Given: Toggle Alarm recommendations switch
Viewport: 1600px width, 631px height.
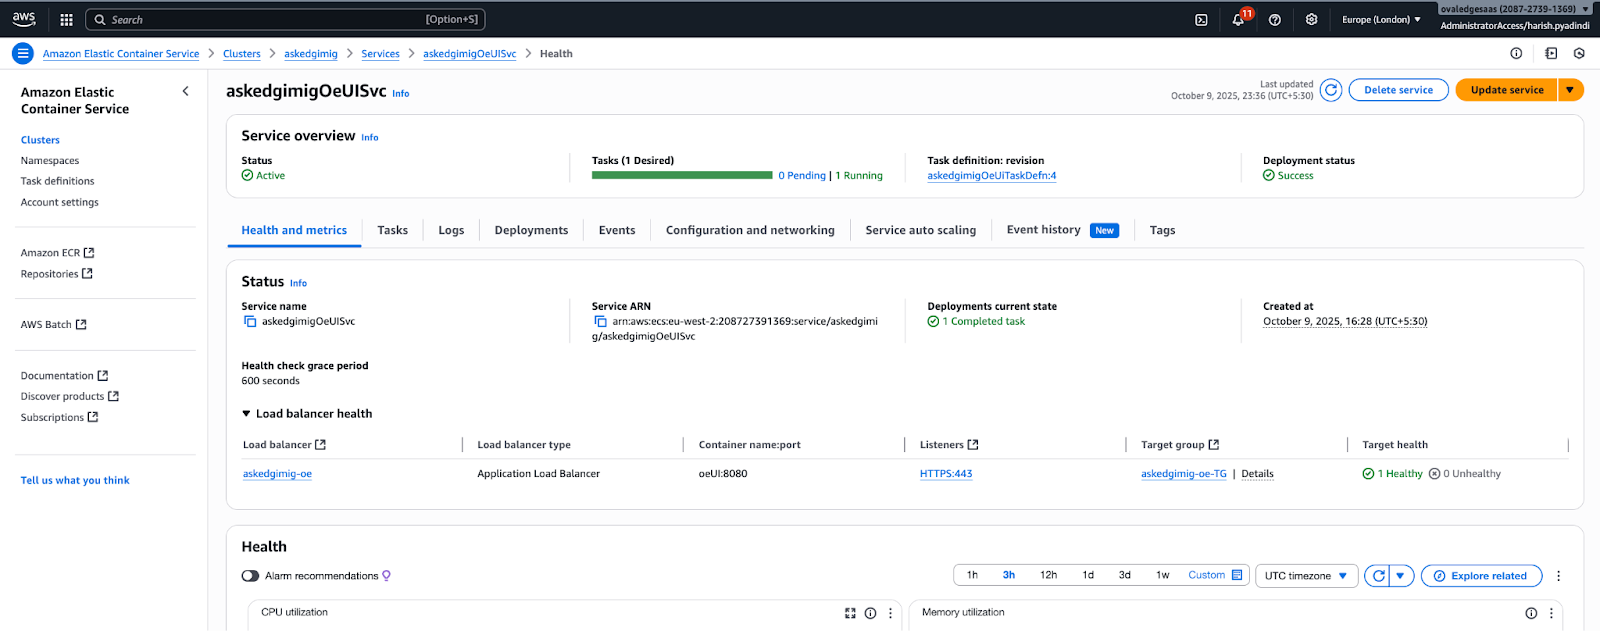Looking at the screenshot, I should 250,576.
